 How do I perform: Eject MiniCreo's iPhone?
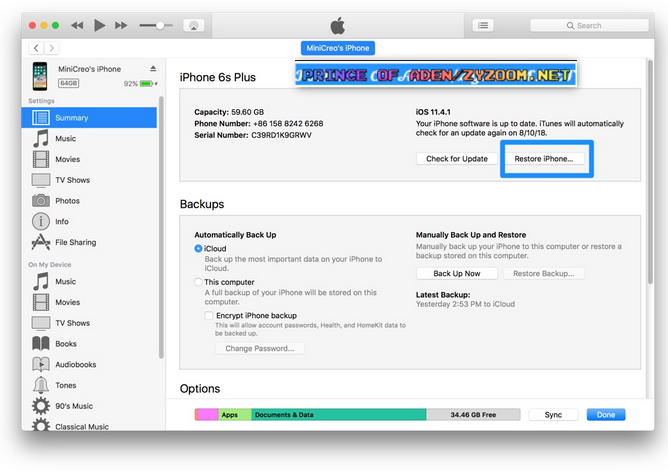(x=153, y=69)
